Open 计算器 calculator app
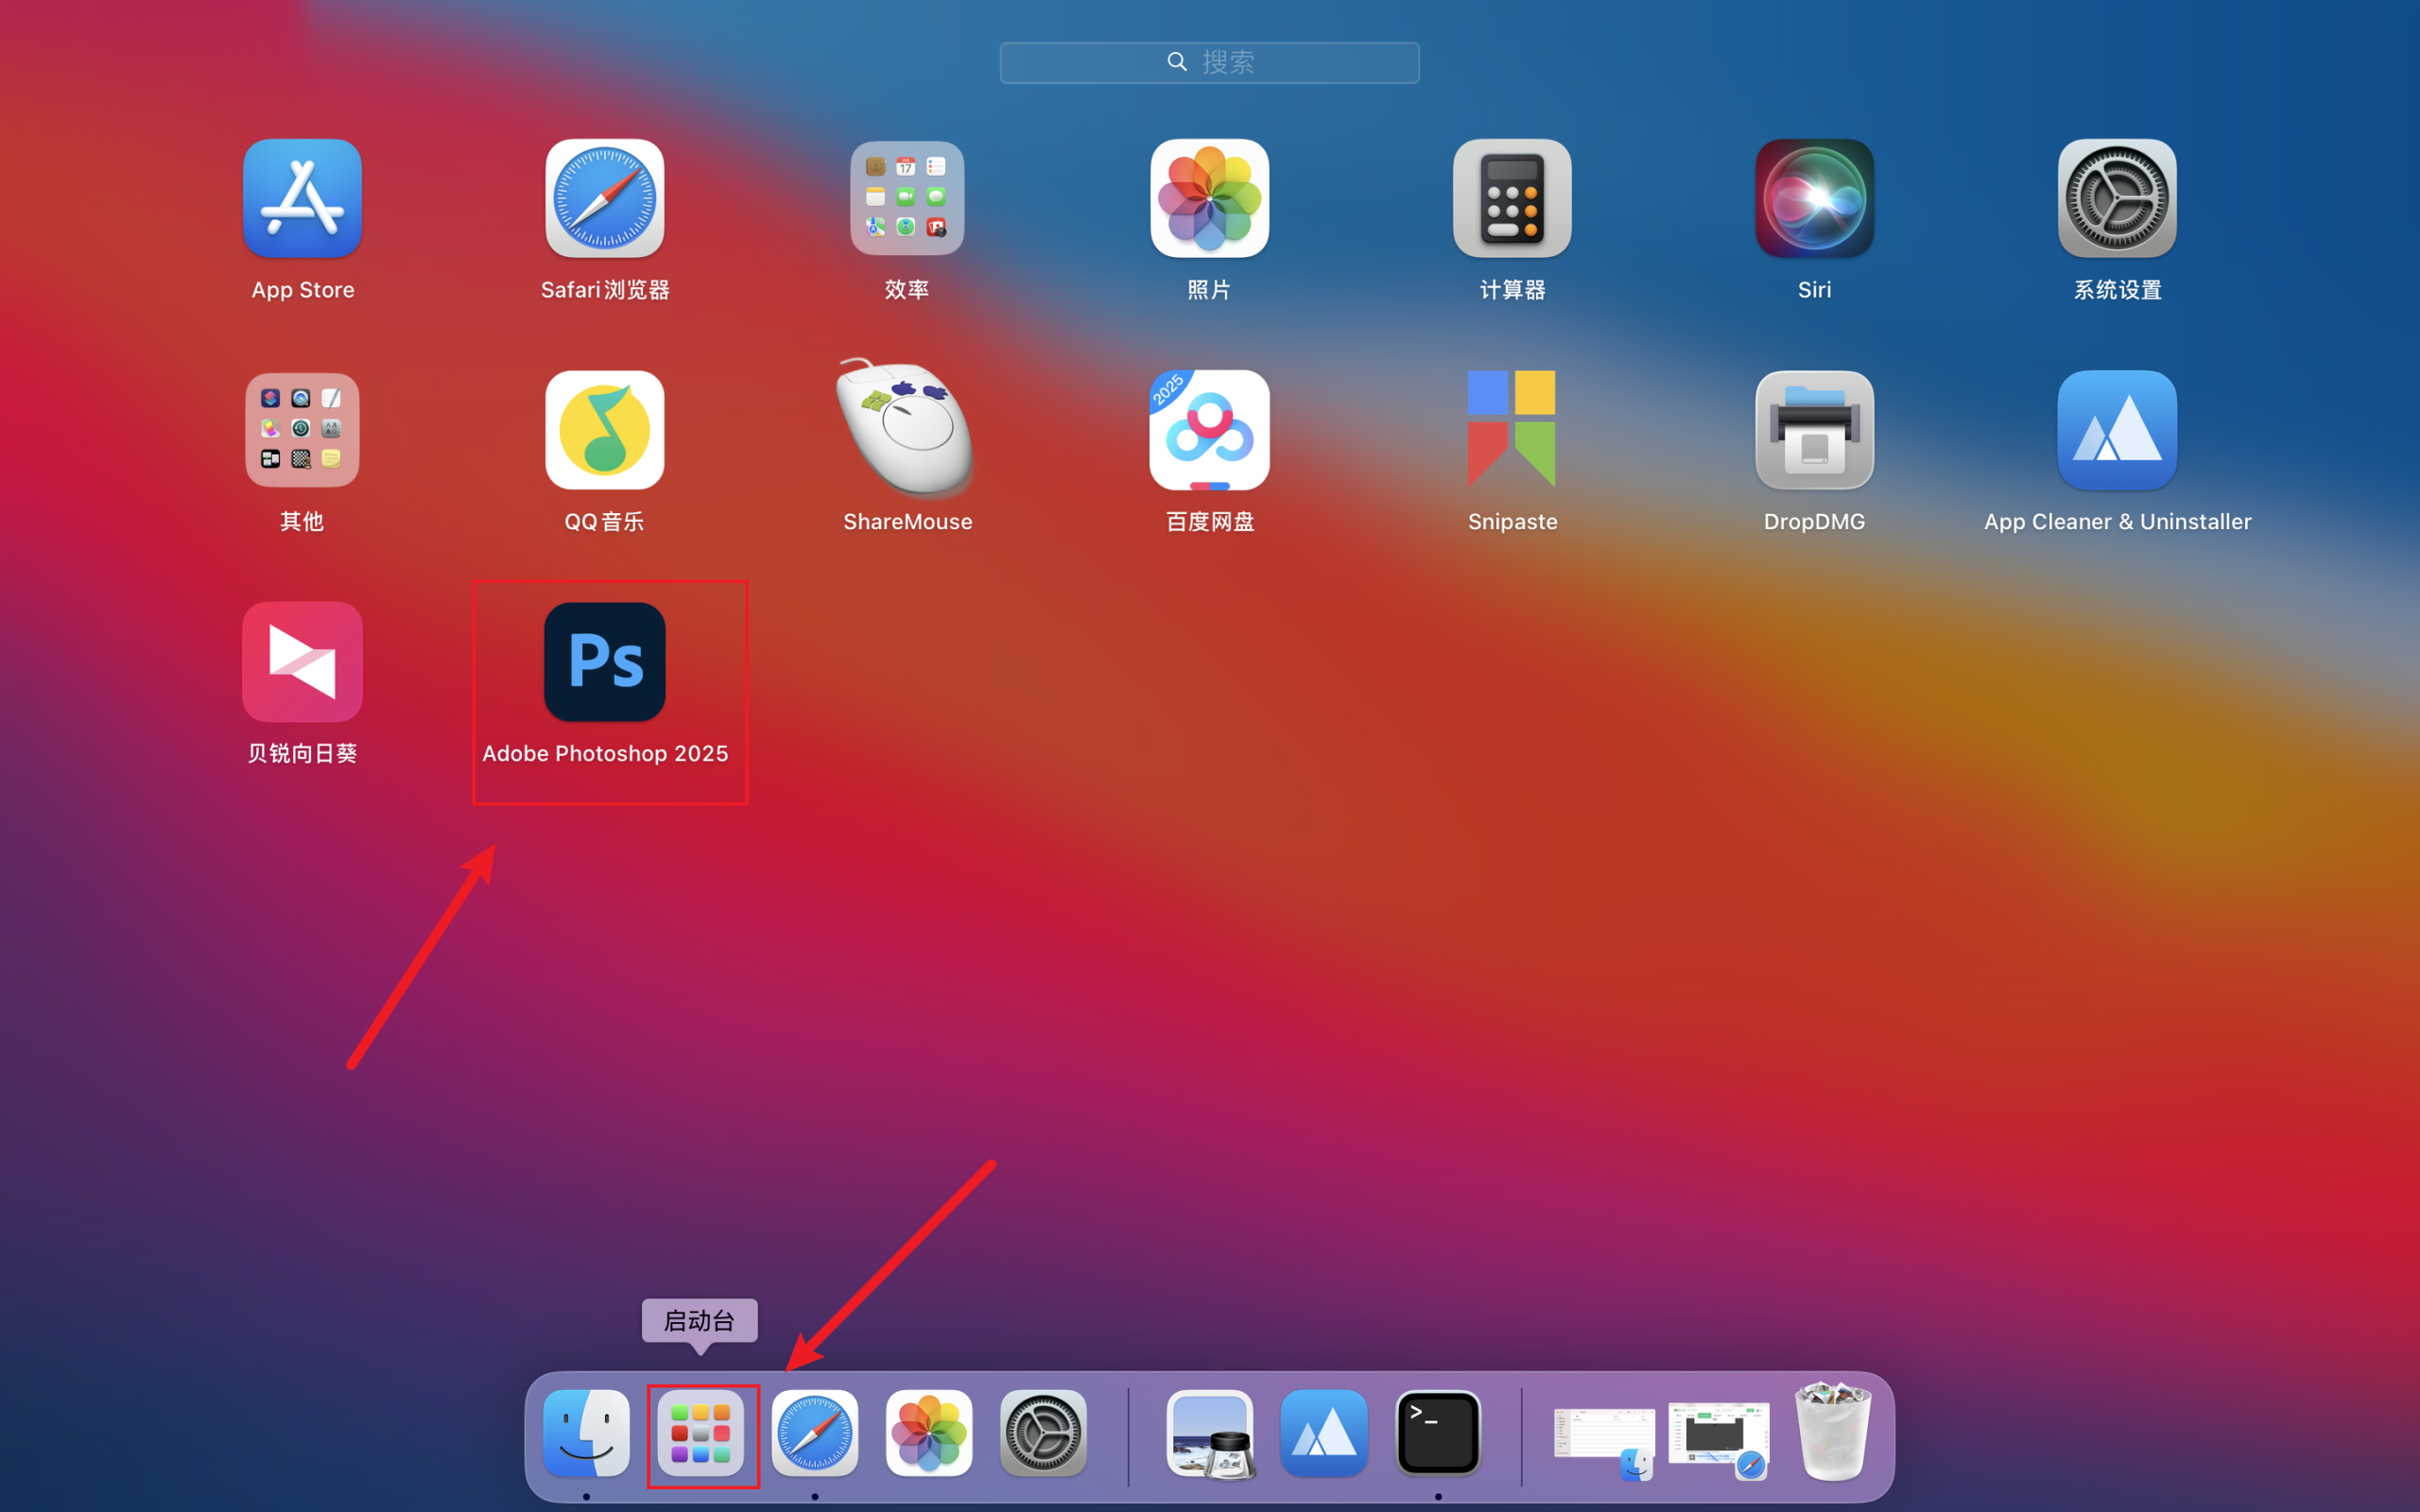The image size is (2420, 1512). [x=1512, y=199]
